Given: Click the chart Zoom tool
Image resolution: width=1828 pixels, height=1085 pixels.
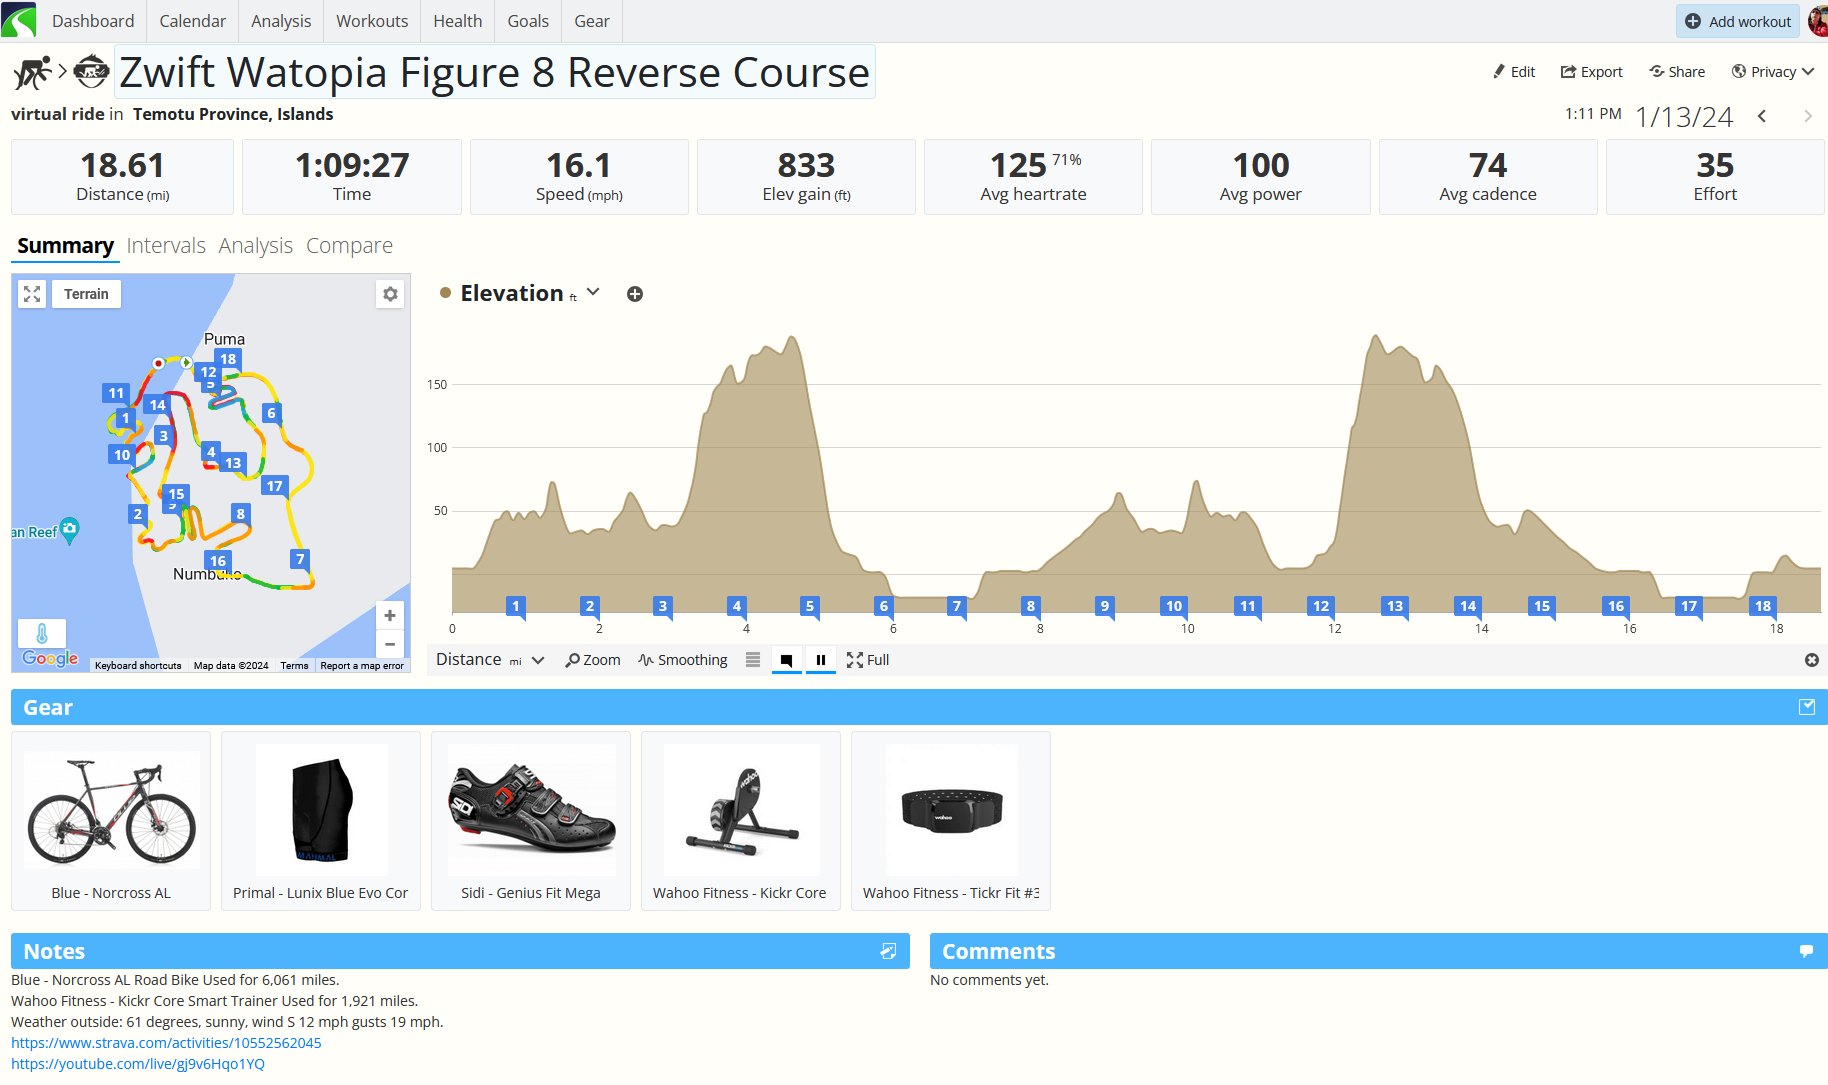Looking at the screenshot, I should pos(593,660).
